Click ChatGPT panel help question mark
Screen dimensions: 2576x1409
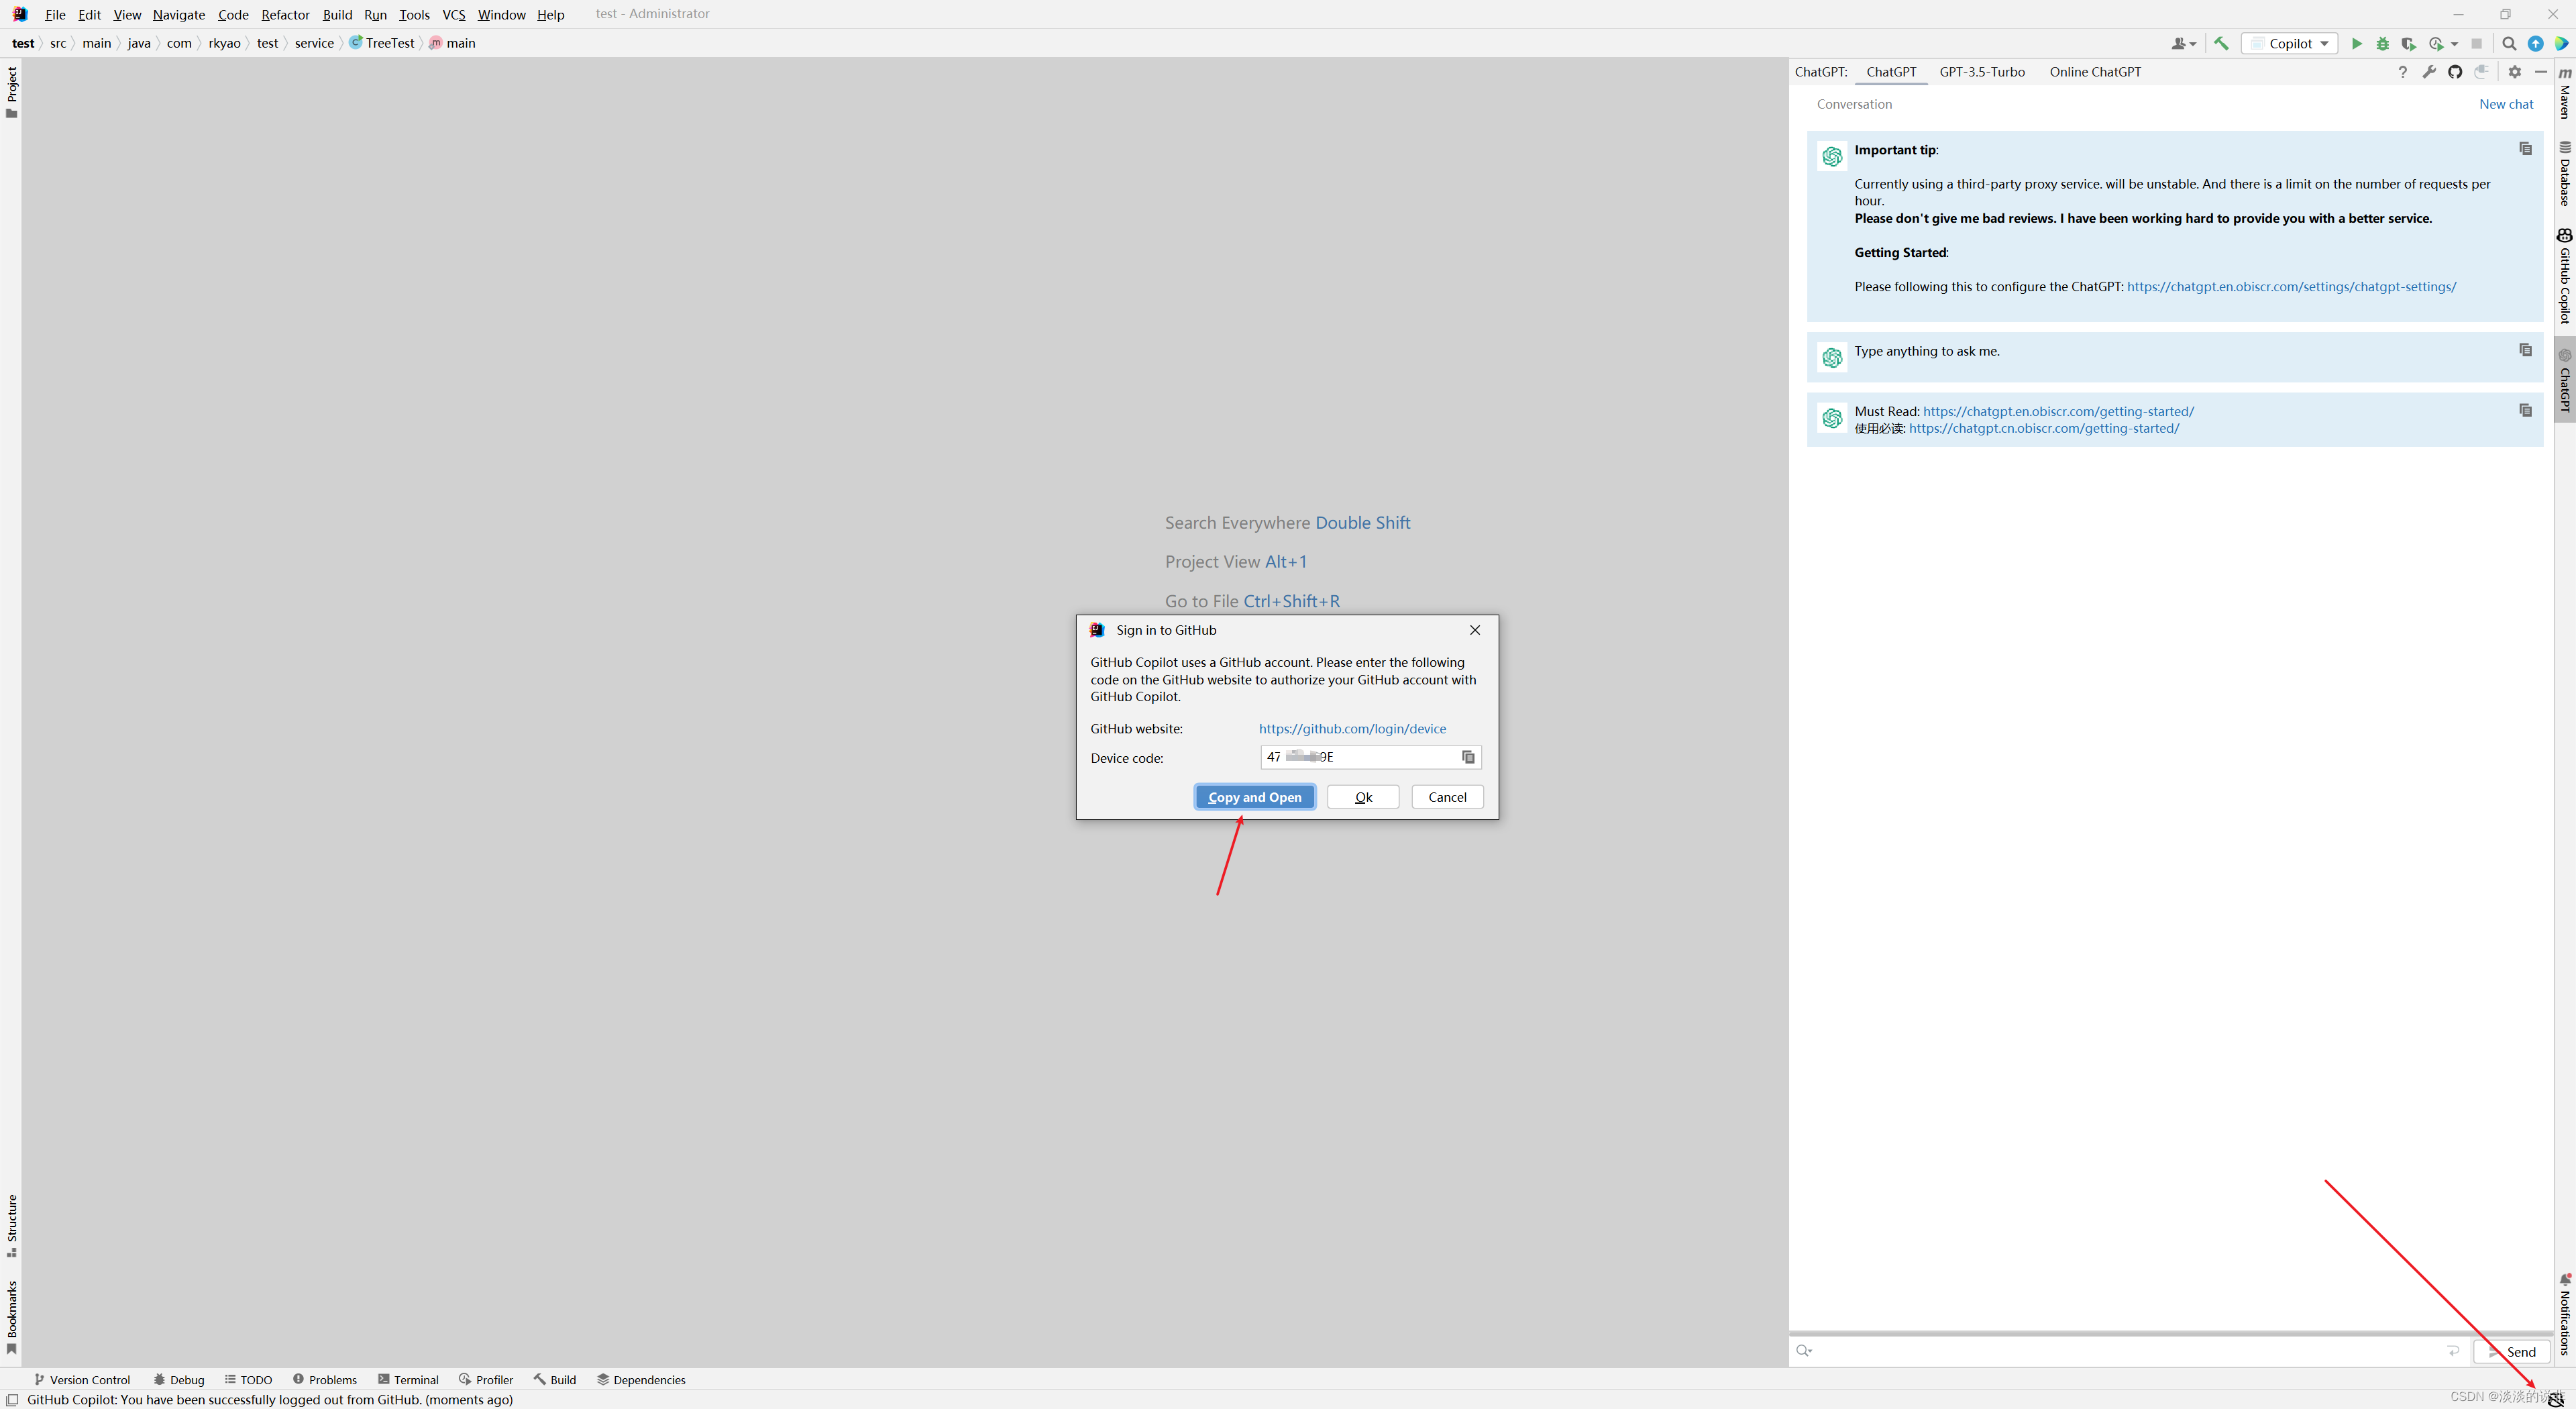(x=2402, y=71)
